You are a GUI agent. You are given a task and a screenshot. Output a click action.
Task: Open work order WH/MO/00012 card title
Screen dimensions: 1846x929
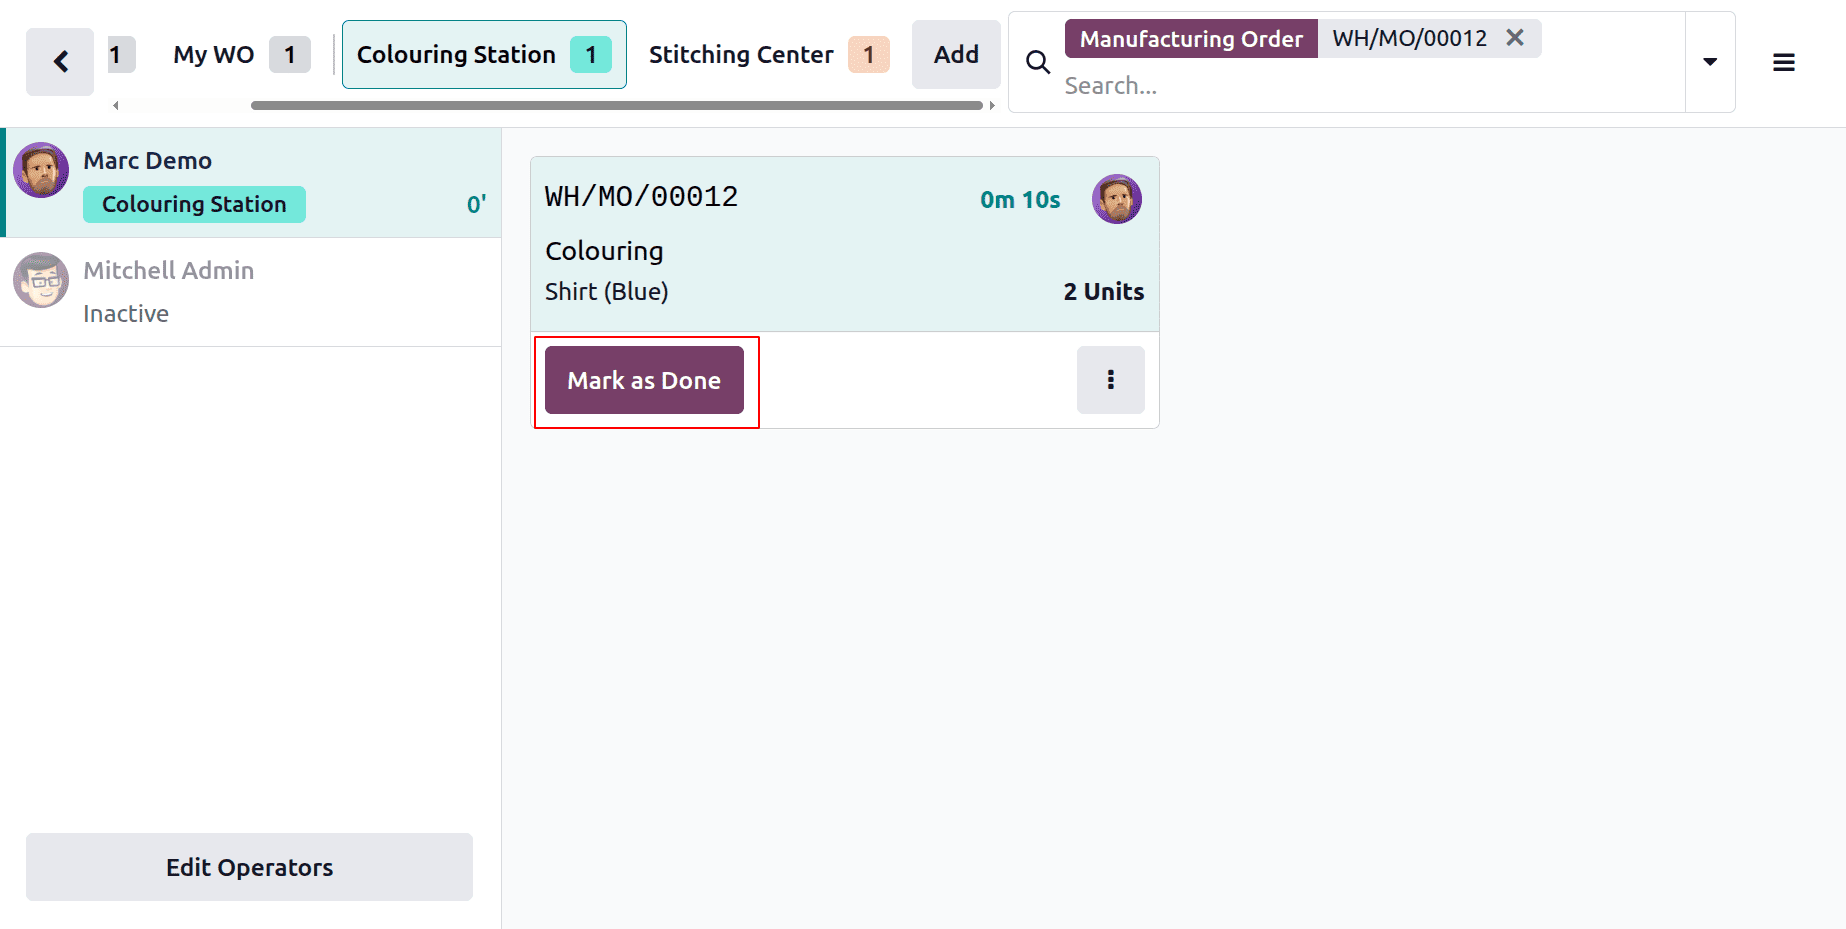click(641, 197)
